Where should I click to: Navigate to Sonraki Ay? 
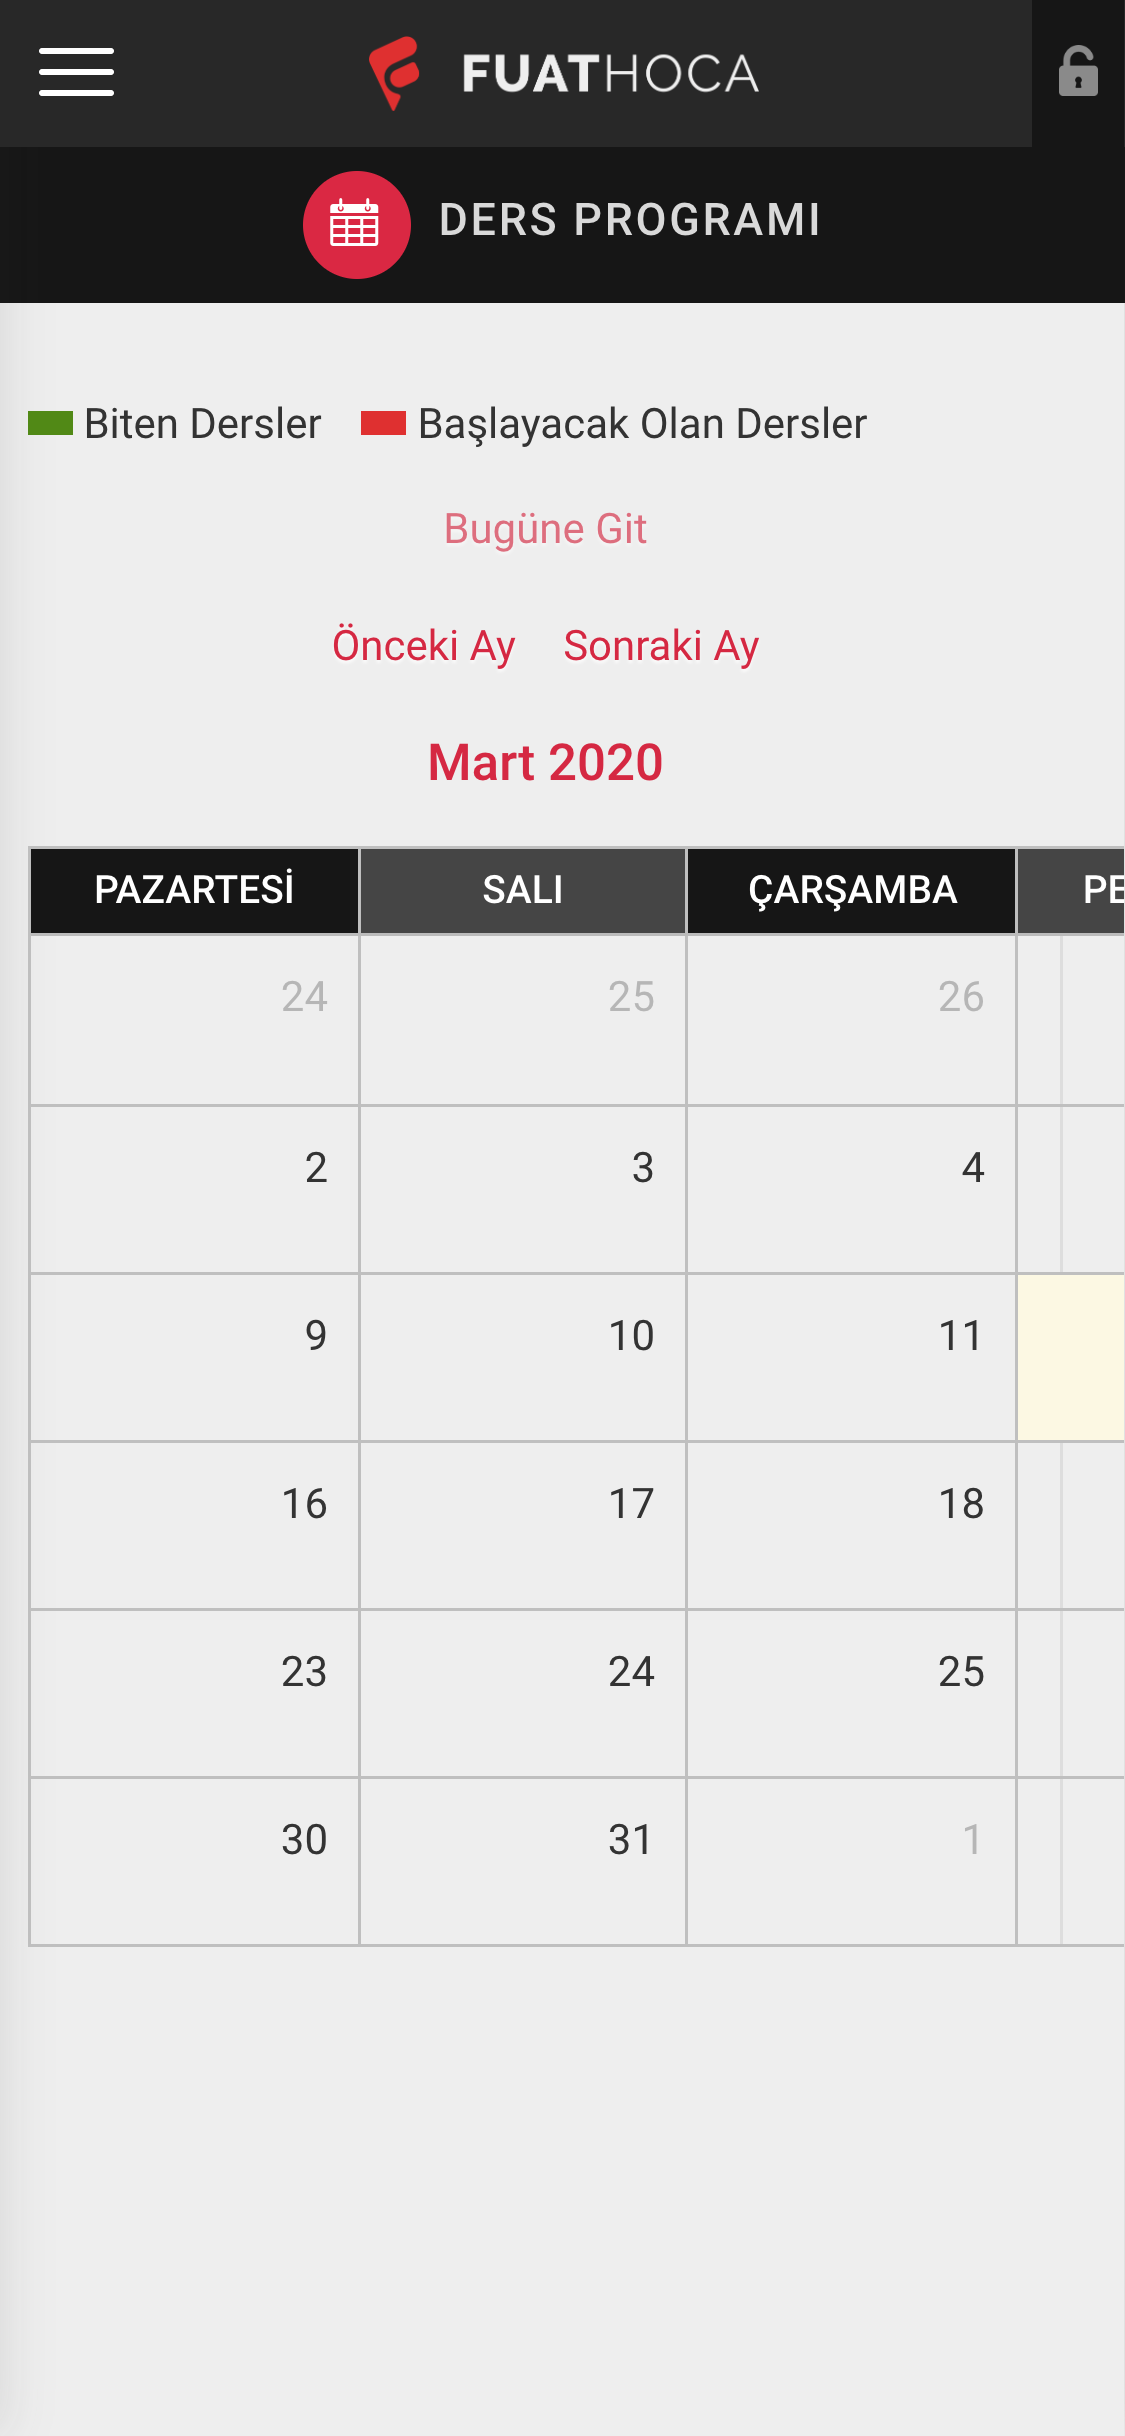coord(661,646)
